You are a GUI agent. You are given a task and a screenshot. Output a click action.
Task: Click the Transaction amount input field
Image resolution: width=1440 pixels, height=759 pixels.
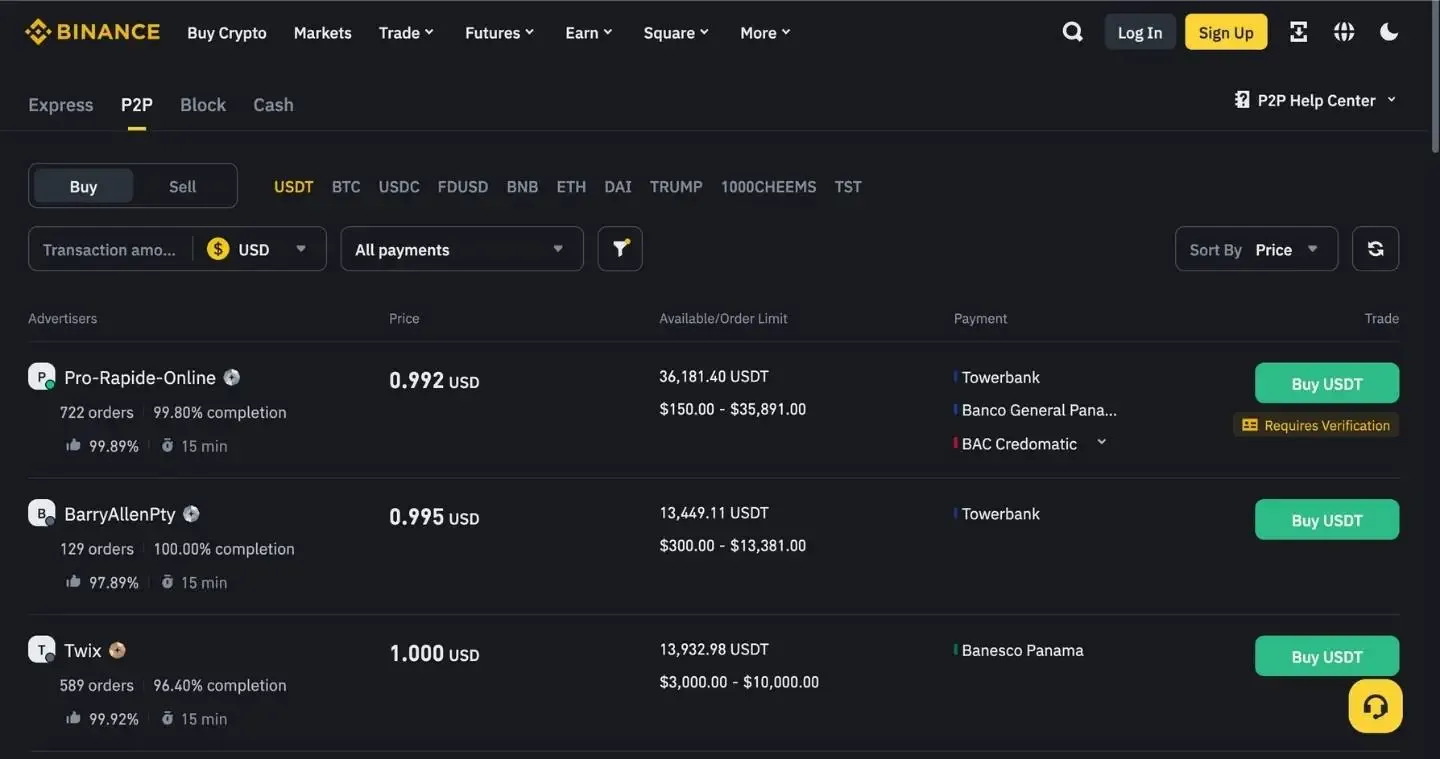109,249
